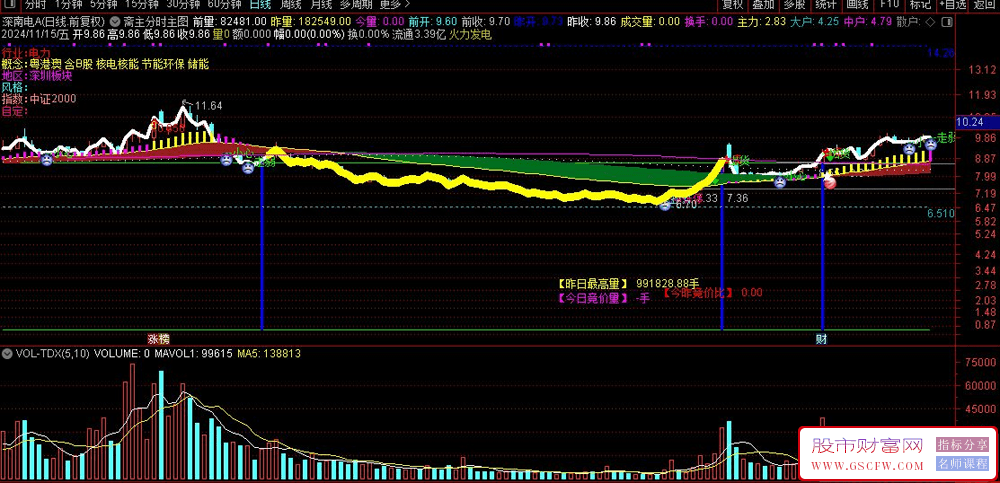
Task: Open the 含B股 concept tag
Action: click(x=78, y=64)
